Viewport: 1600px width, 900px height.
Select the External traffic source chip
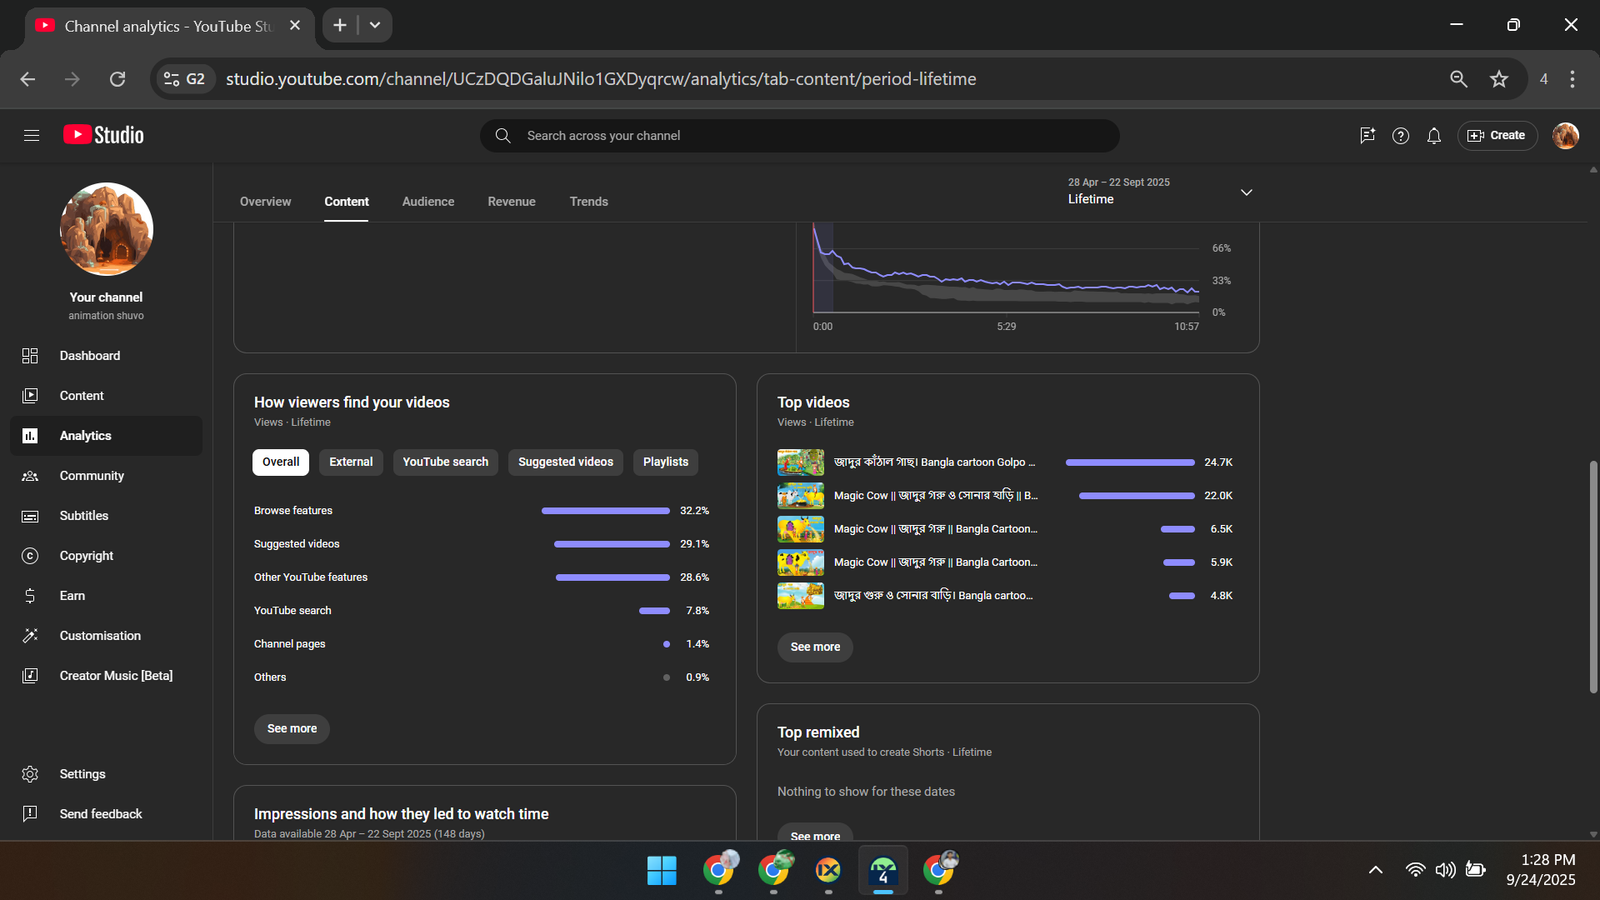350,462
